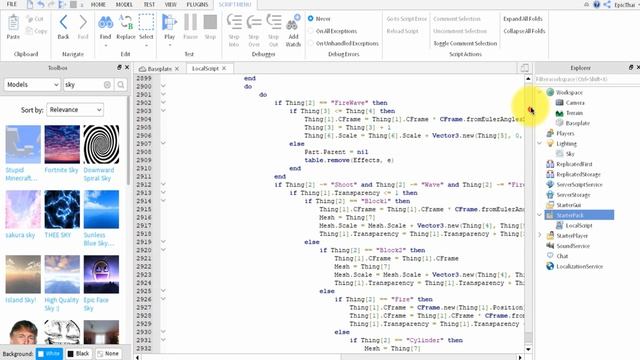Open Find with the binoculars icon
The height and width of the screenshot is (360, 640).
[x=105, y=22]
